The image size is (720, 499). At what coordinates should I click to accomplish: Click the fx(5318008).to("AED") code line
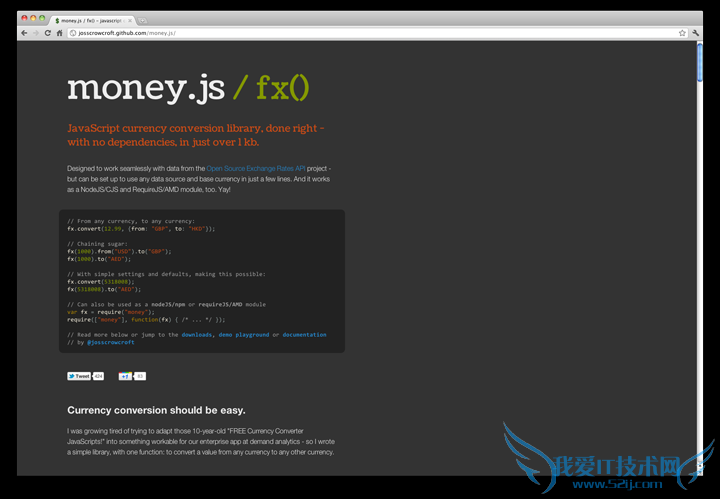[104, 289]
